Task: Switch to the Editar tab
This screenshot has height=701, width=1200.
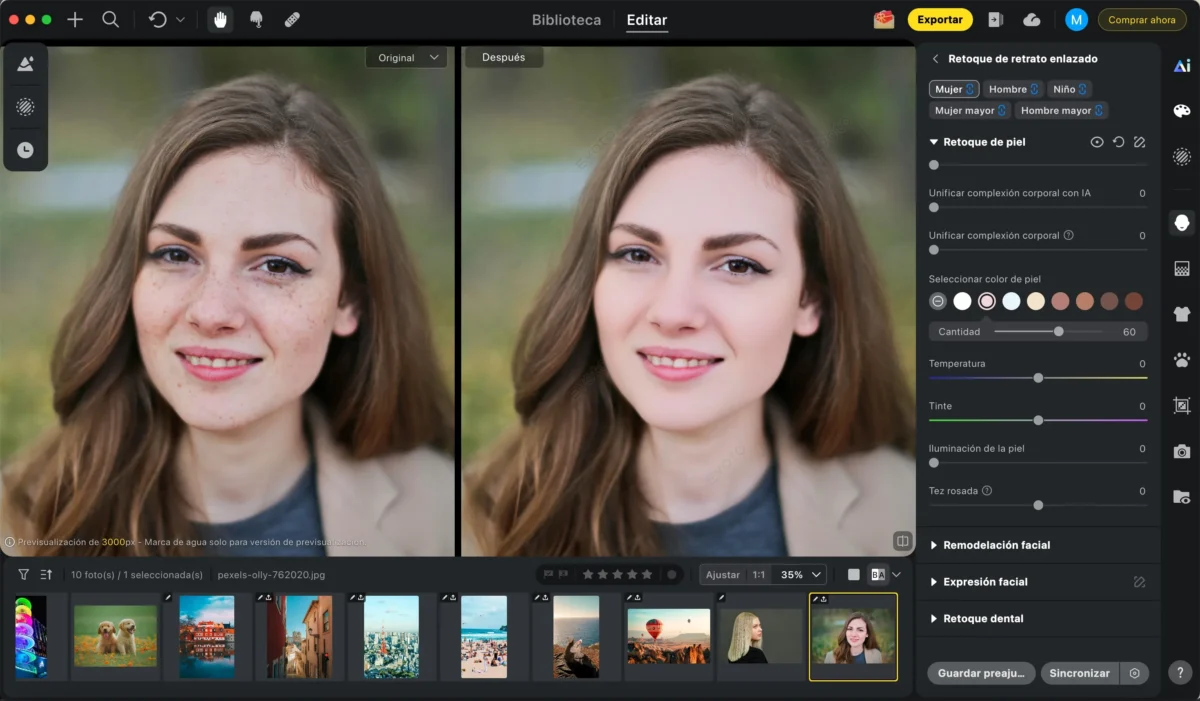Action: 646,20
